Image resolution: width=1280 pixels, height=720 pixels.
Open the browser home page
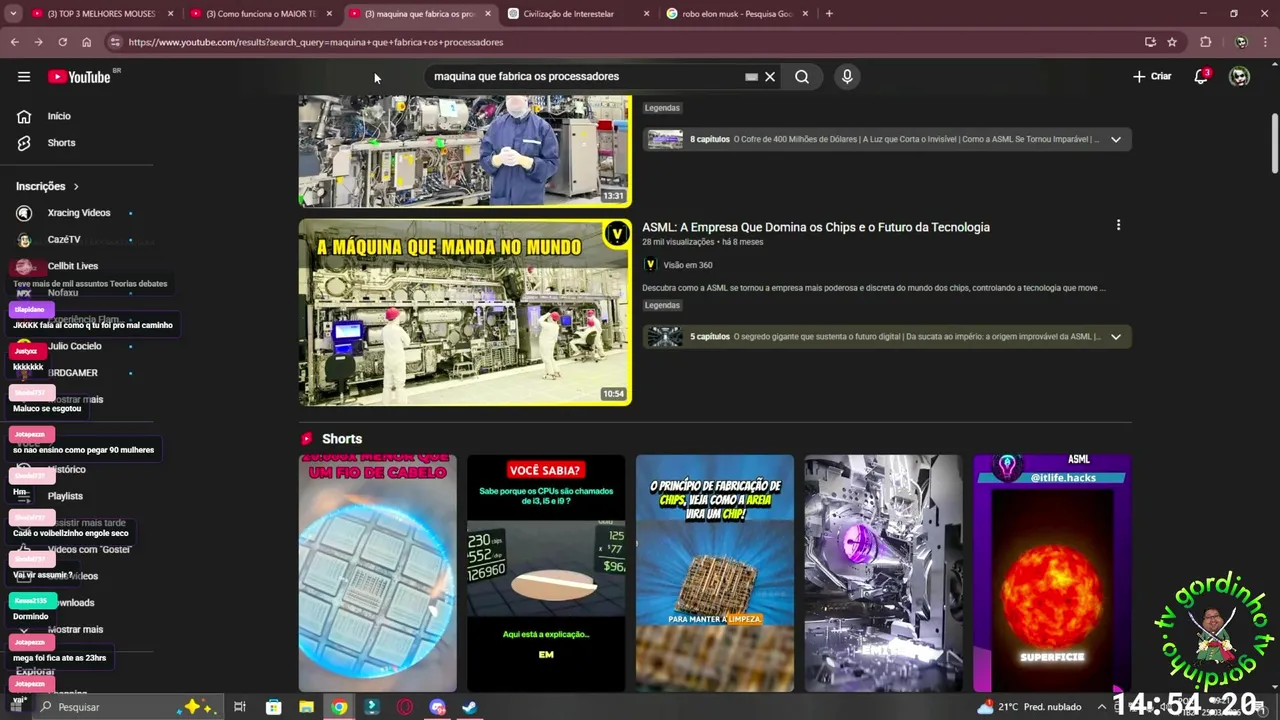(x=86, y=42)
